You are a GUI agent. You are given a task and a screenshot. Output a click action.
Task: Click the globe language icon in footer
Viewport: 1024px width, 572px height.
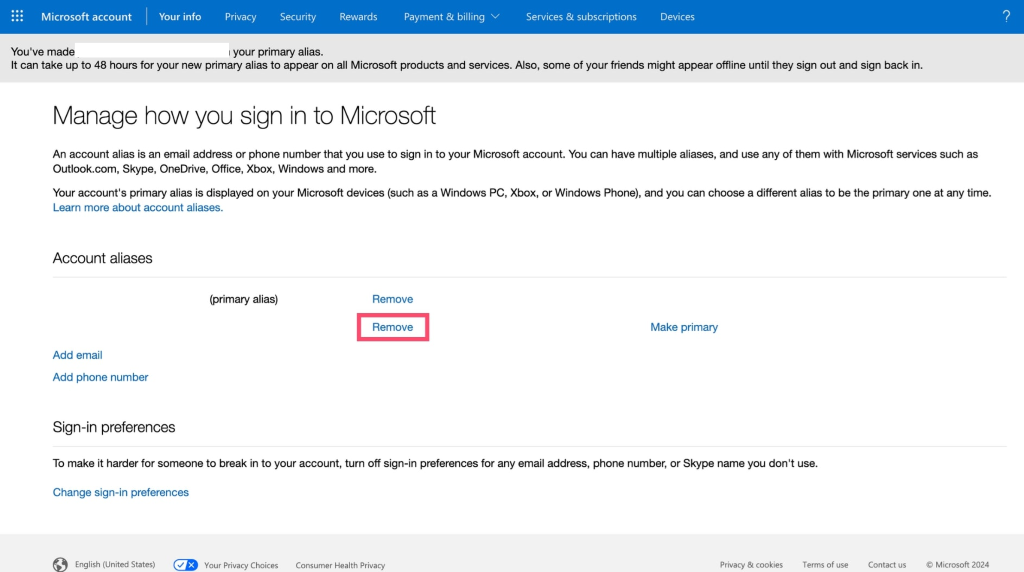coord(60,564)
